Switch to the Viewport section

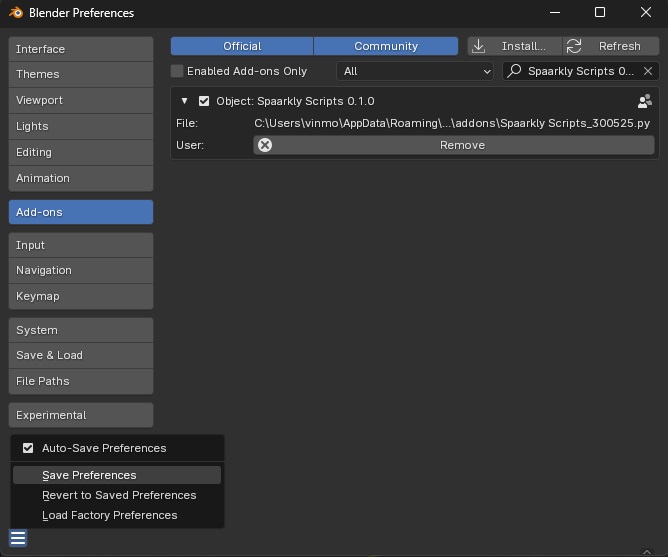coord(81,100)
